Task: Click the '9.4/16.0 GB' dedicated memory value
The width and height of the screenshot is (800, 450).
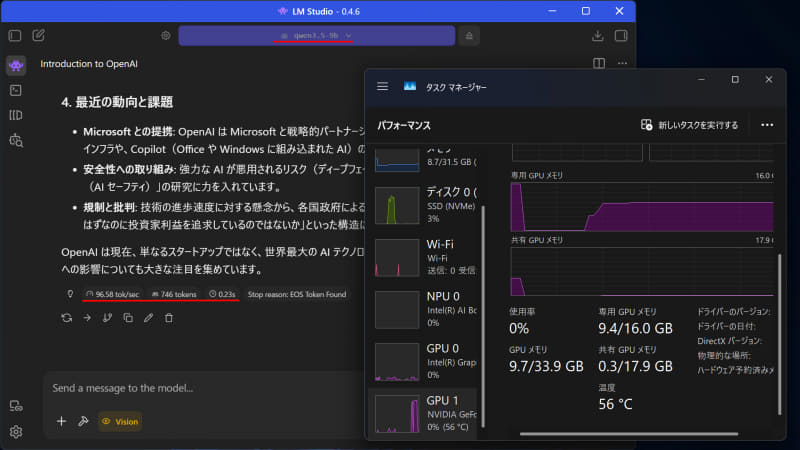Action: click(635, 328)
